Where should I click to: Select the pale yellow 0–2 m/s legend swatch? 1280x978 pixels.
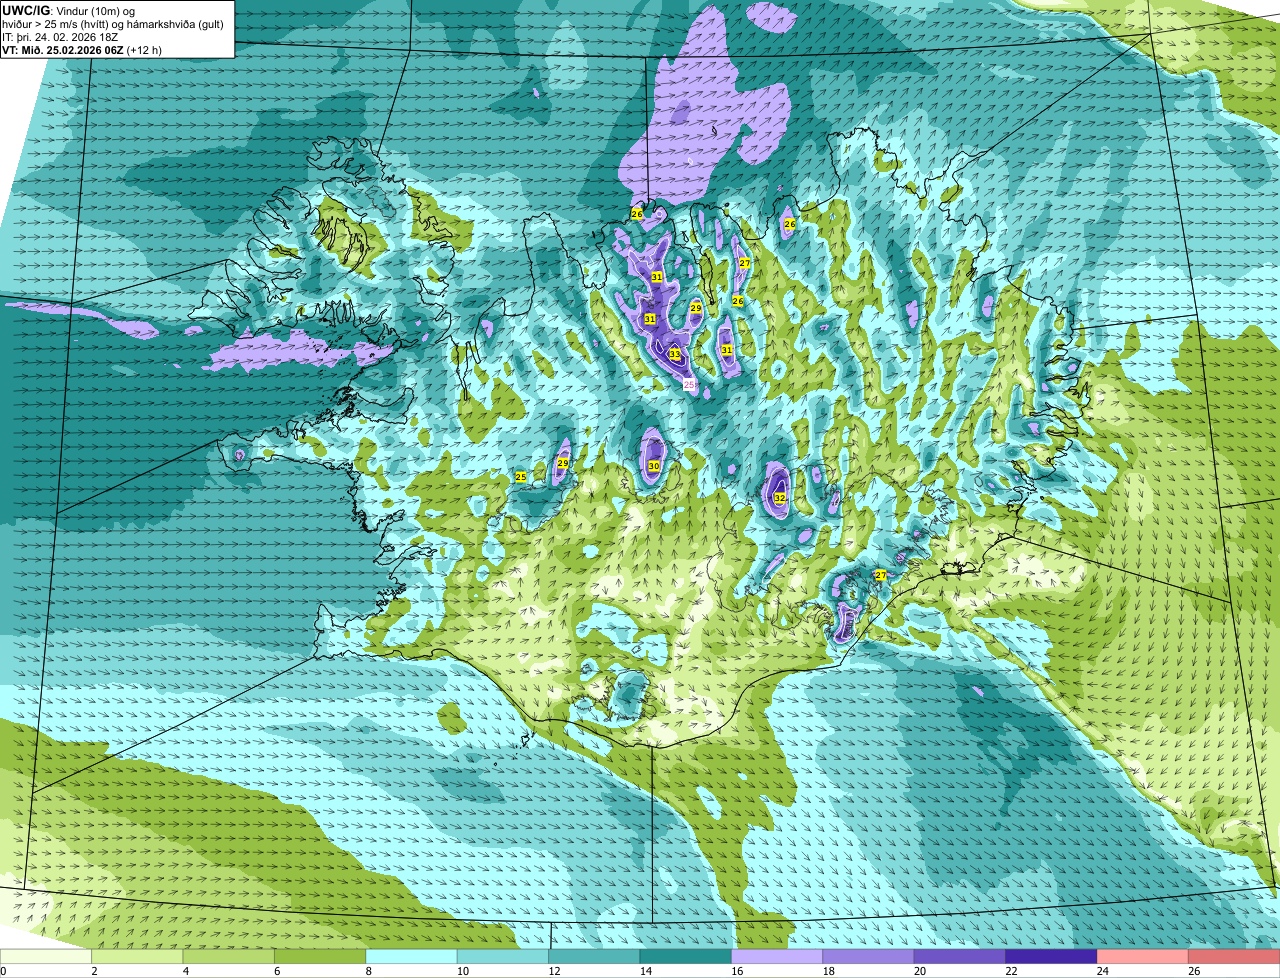[46, 956]
